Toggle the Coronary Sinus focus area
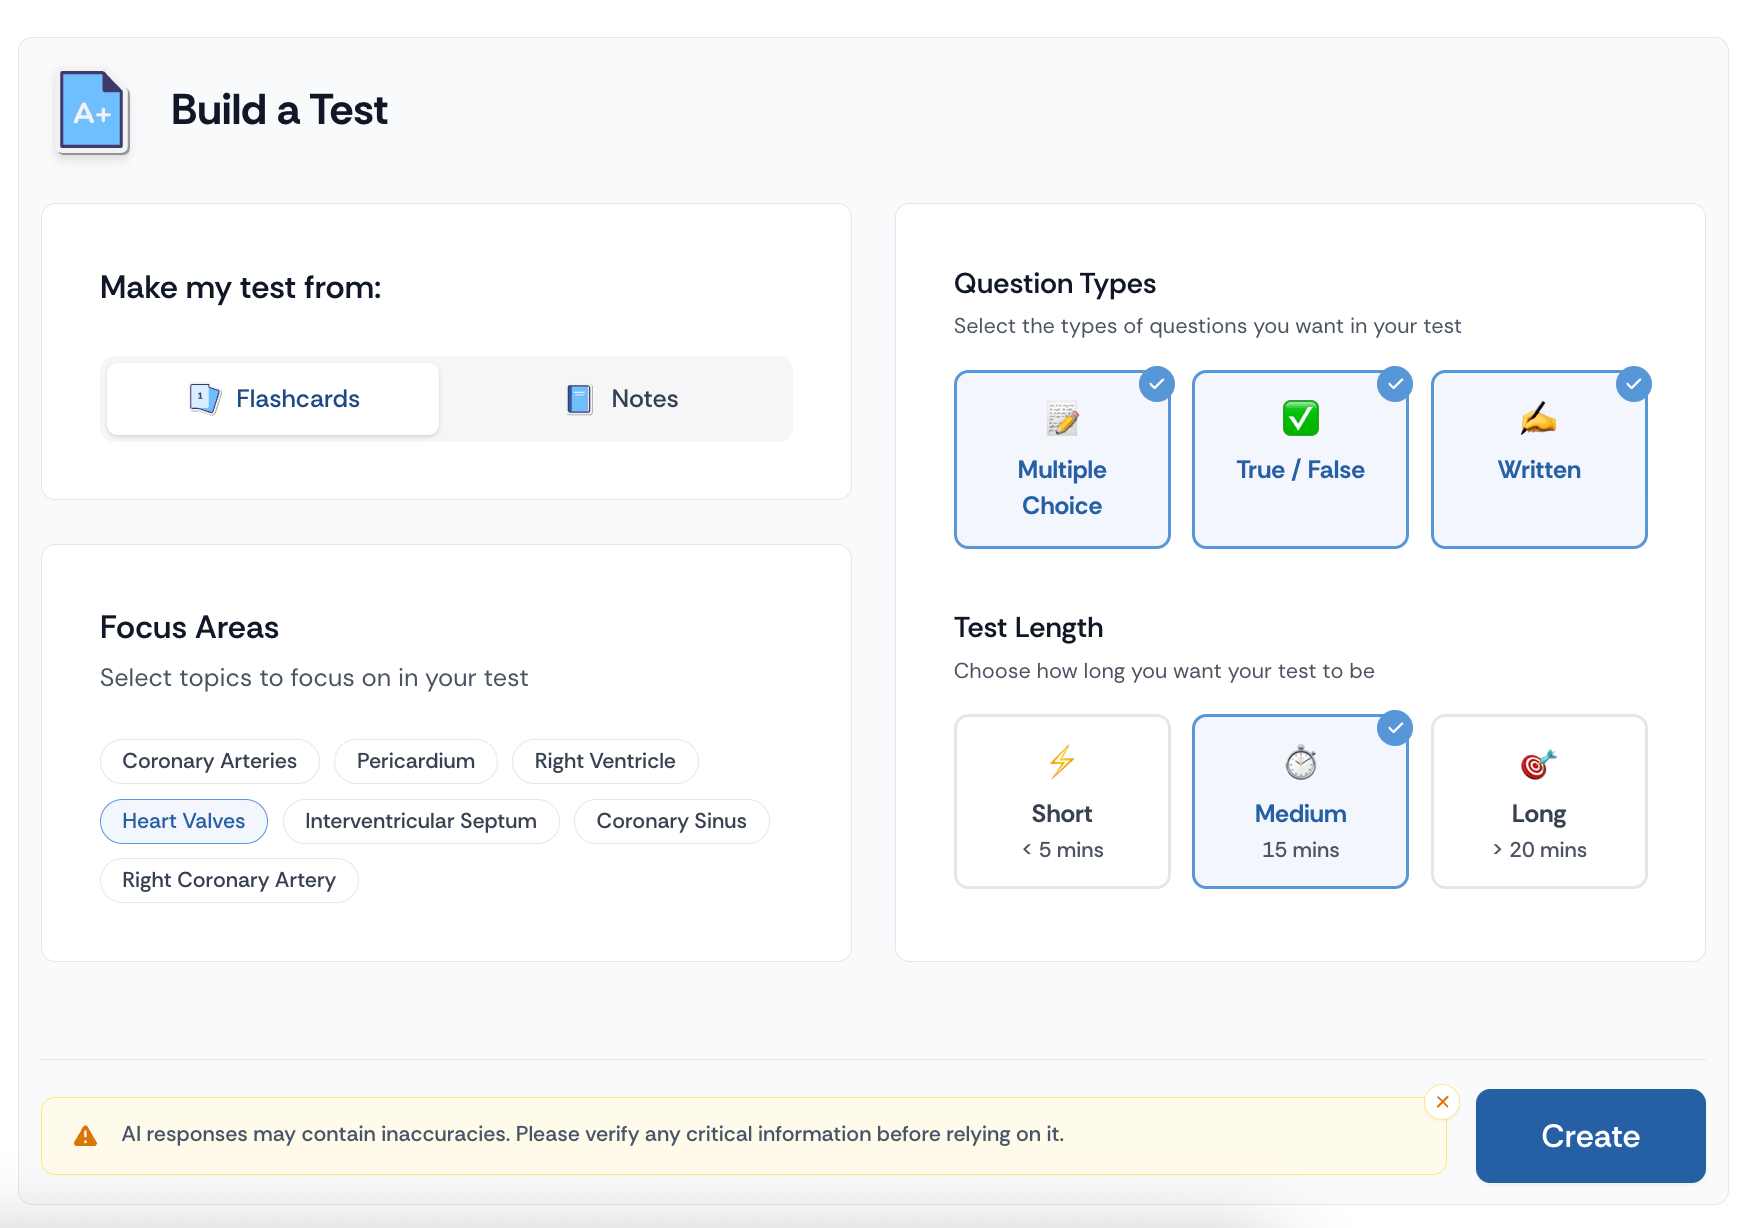The image size is (1762, 1228). click(672, 821)
